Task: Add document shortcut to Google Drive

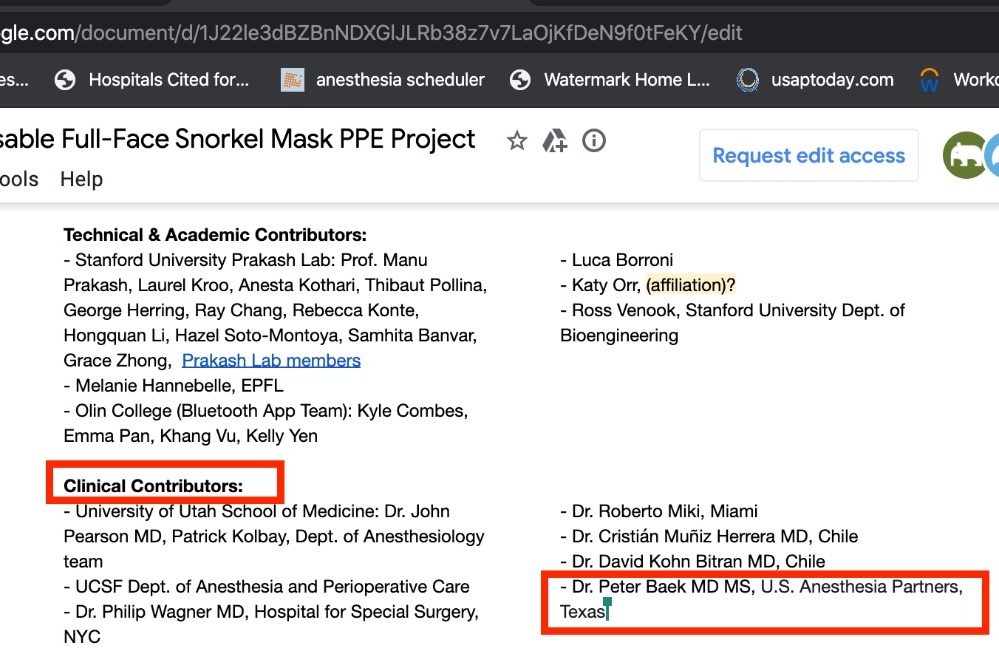Action: 554,140
